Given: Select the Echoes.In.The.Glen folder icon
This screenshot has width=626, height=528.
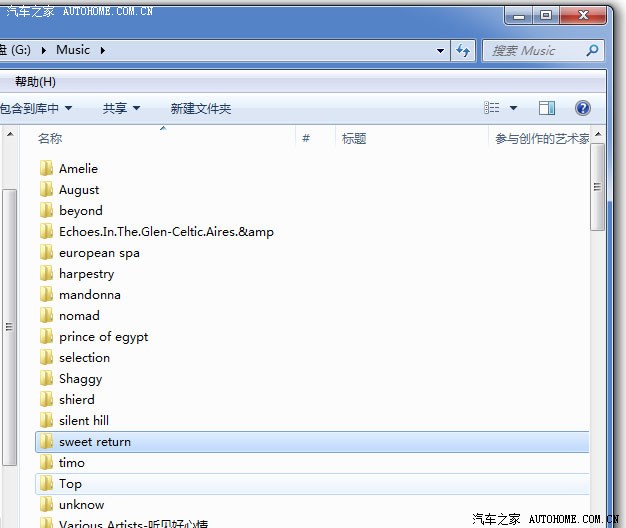Looking at the screenshot, I should click(46, 231).
